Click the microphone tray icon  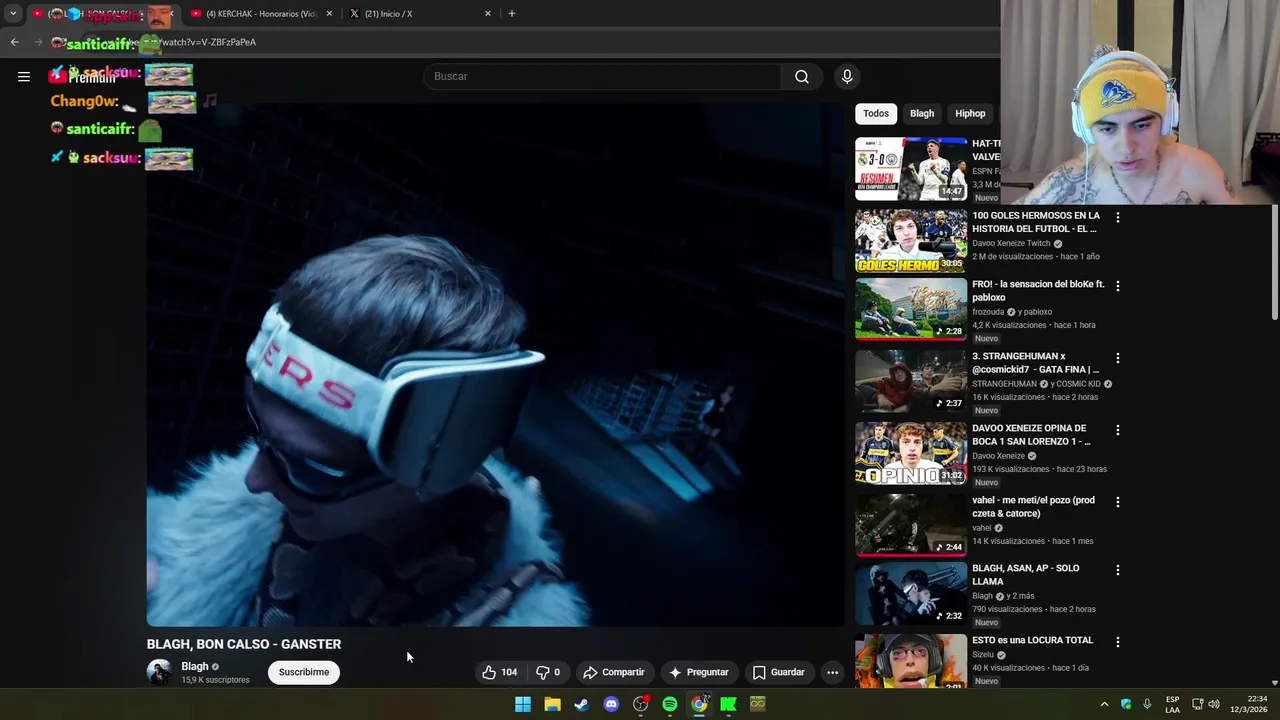tap(1147, 704)
